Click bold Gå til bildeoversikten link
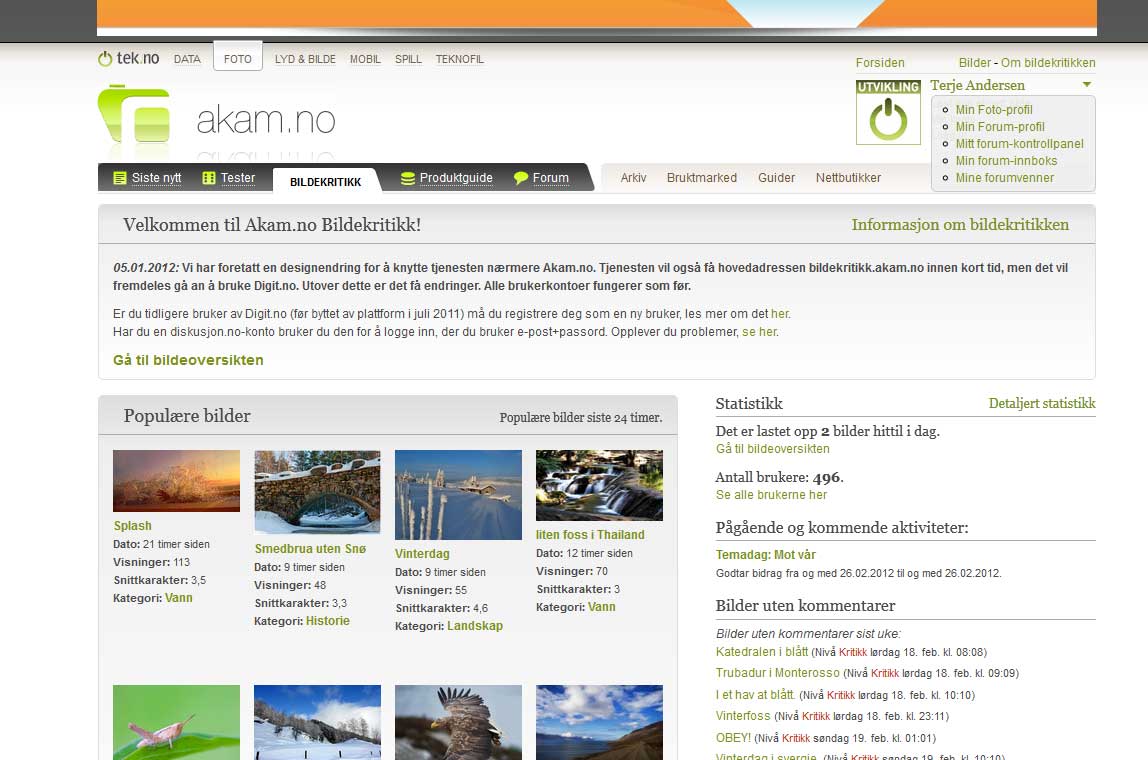Image resolution: width=1148 pixels, height=760 pixels. pos(188,360)
